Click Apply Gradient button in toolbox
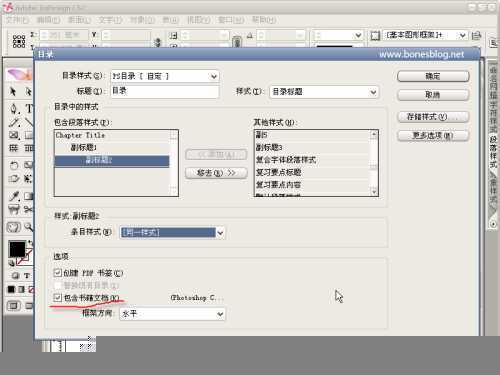500x375 pixels. 21,289
